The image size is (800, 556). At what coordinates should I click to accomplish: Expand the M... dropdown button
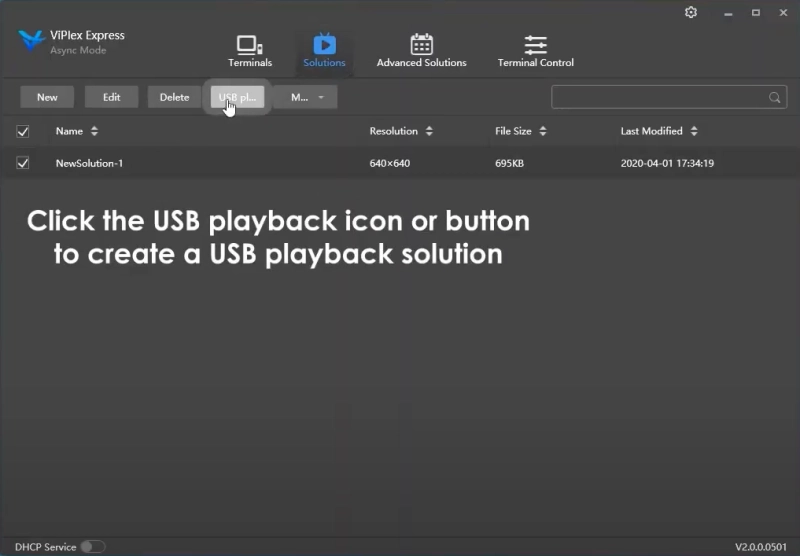coord(307,97)
